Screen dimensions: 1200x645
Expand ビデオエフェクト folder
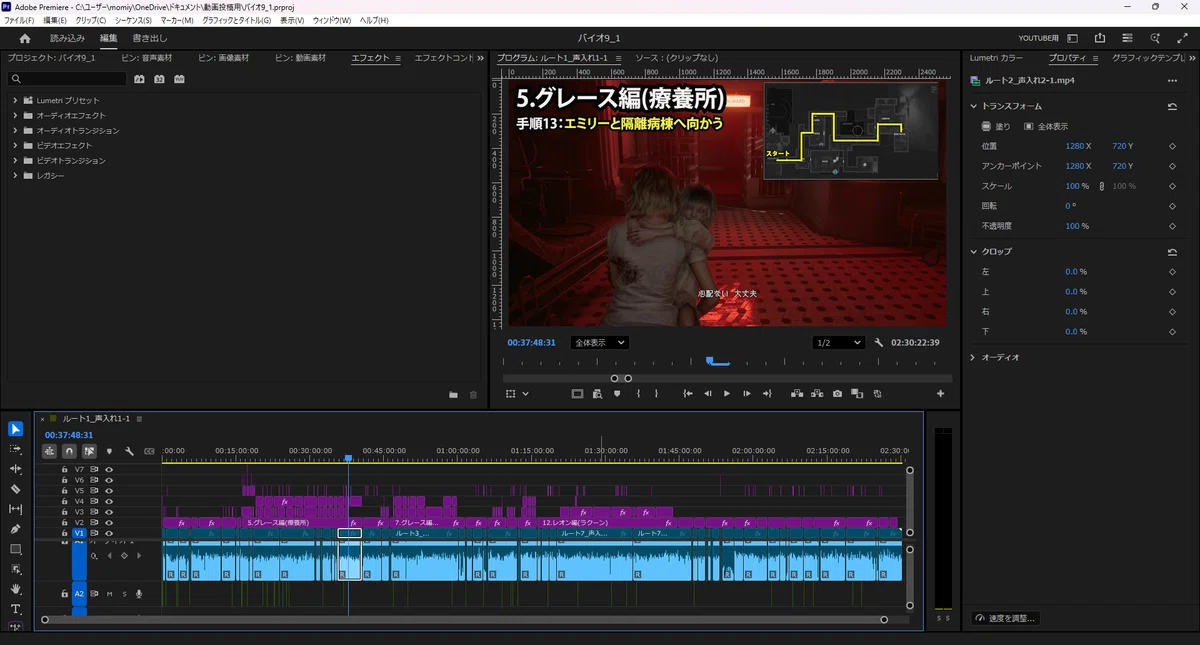click(16, 145)
